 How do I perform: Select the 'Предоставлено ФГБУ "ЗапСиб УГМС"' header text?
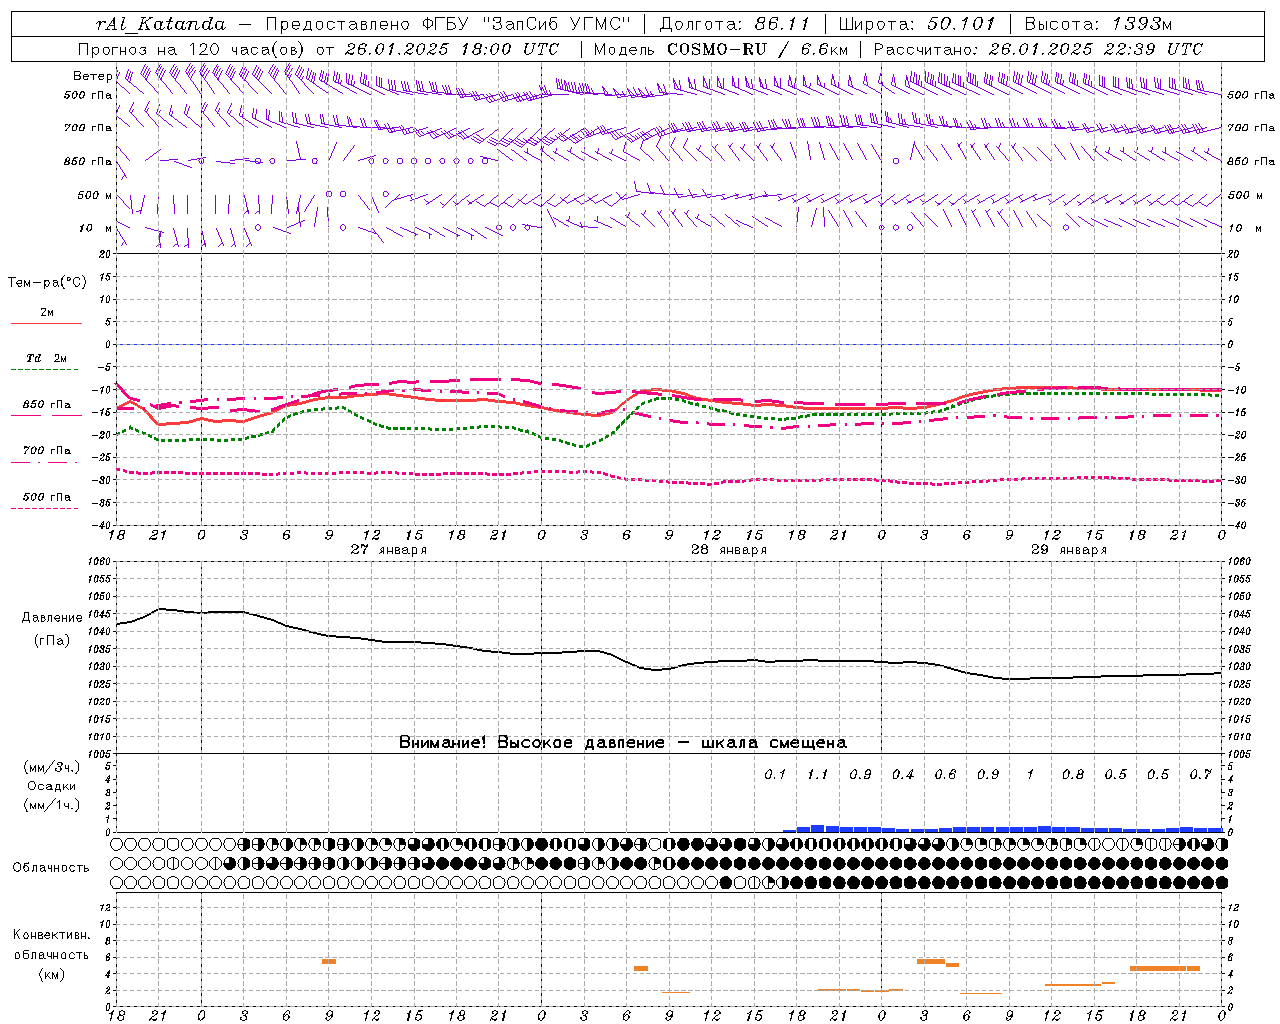point(448,24)
